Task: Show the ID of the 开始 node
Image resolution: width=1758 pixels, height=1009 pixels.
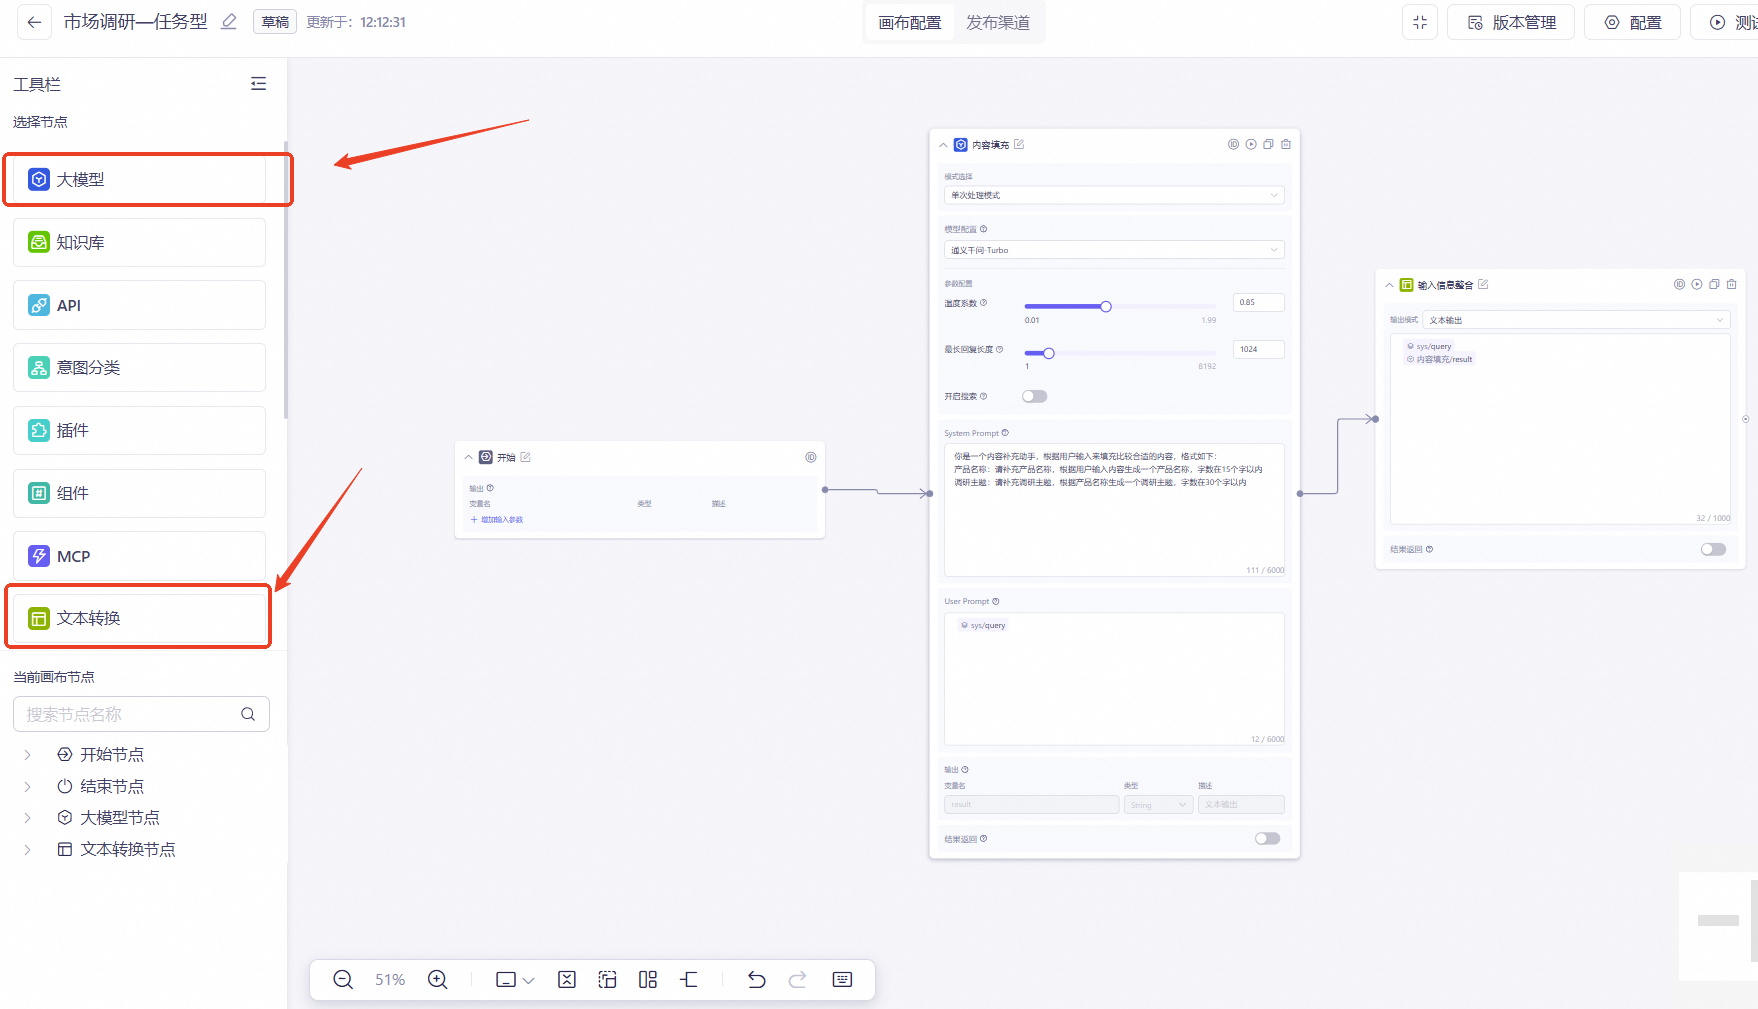Action: click(811, 457)
